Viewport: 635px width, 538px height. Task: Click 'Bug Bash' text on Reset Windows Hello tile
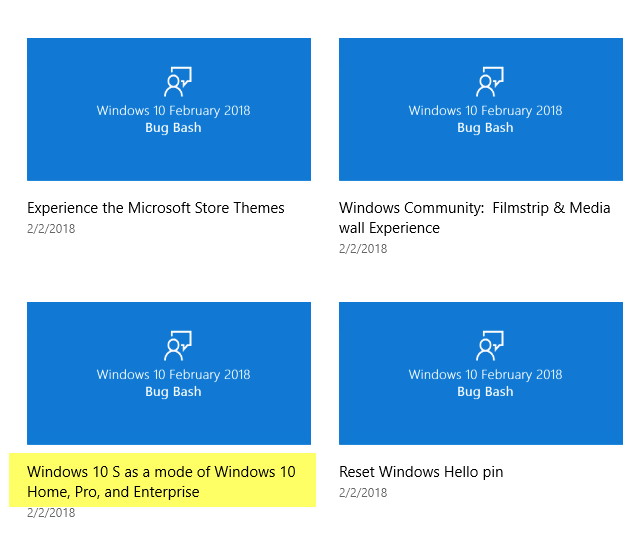click(x=485, y=392)
